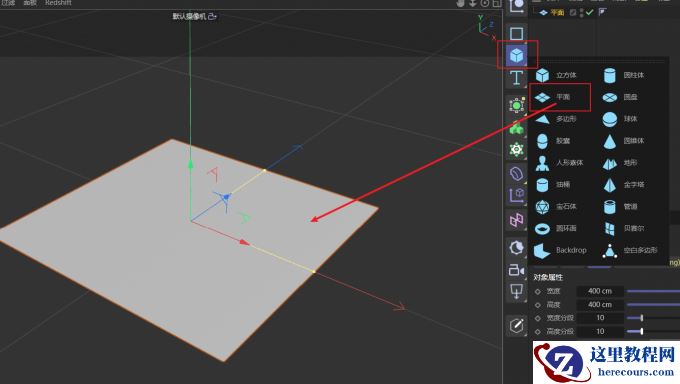Viewport: 680px width, 384px height.
Task: Insert a Pyramid (金字塔) primitive
Action: tap(624, 185)
